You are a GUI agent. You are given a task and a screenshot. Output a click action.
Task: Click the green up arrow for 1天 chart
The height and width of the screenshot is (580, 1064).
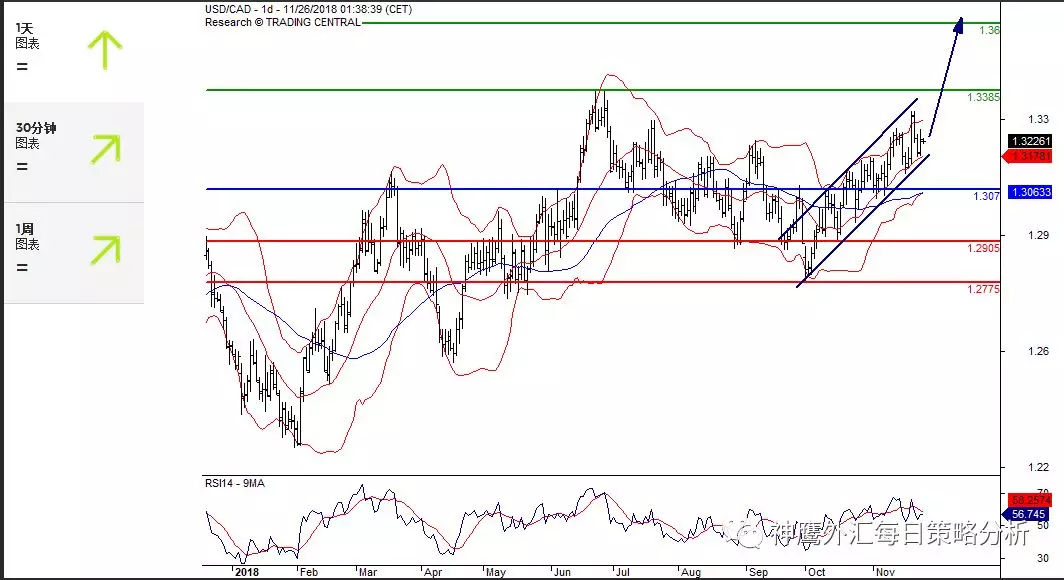pyautogui.click(x=103, y=50)
